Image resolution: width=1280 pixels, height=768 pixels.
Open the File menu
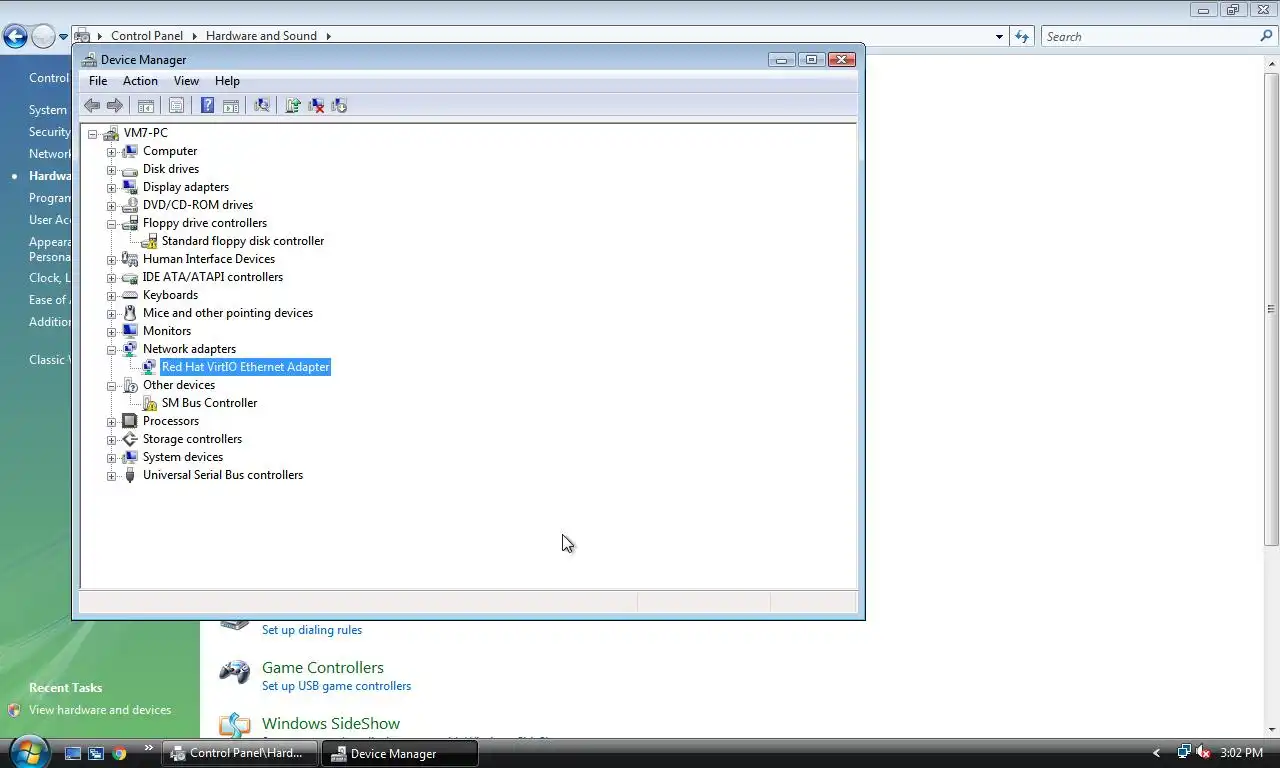[98, 81]
